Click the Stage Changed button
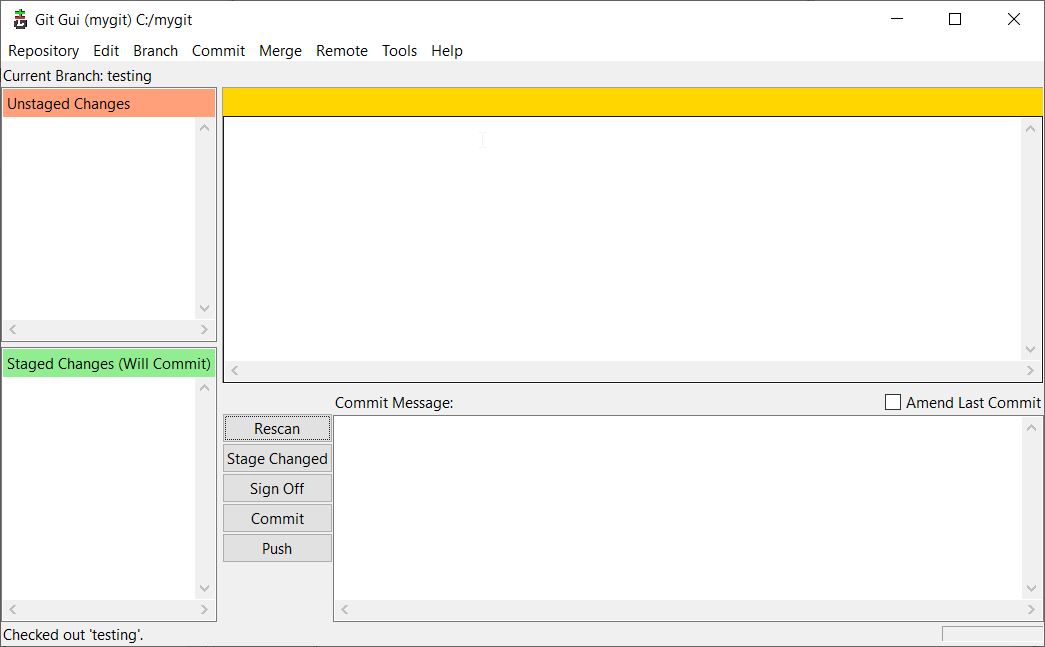The width and height of the screenshot is (1045, 647). pyautogui.click(x=277, y=459)
